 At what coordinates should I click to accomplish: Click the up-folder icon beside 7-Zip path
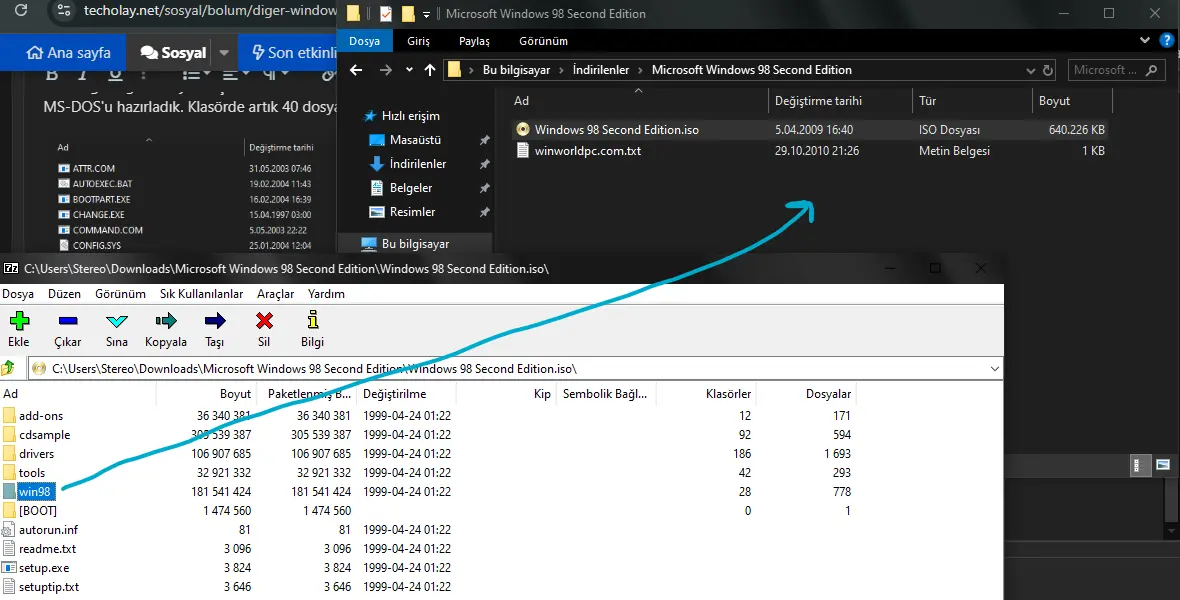click(x=9, y=368)
